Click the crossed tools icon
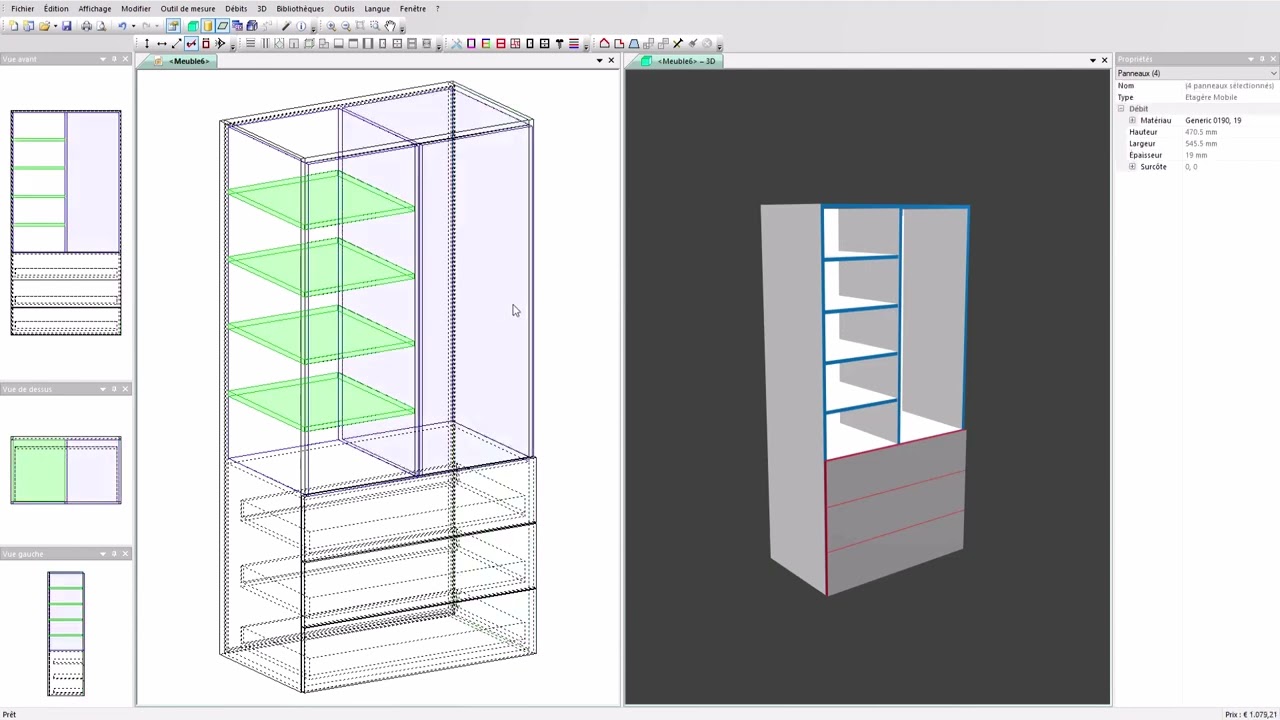 456,44
